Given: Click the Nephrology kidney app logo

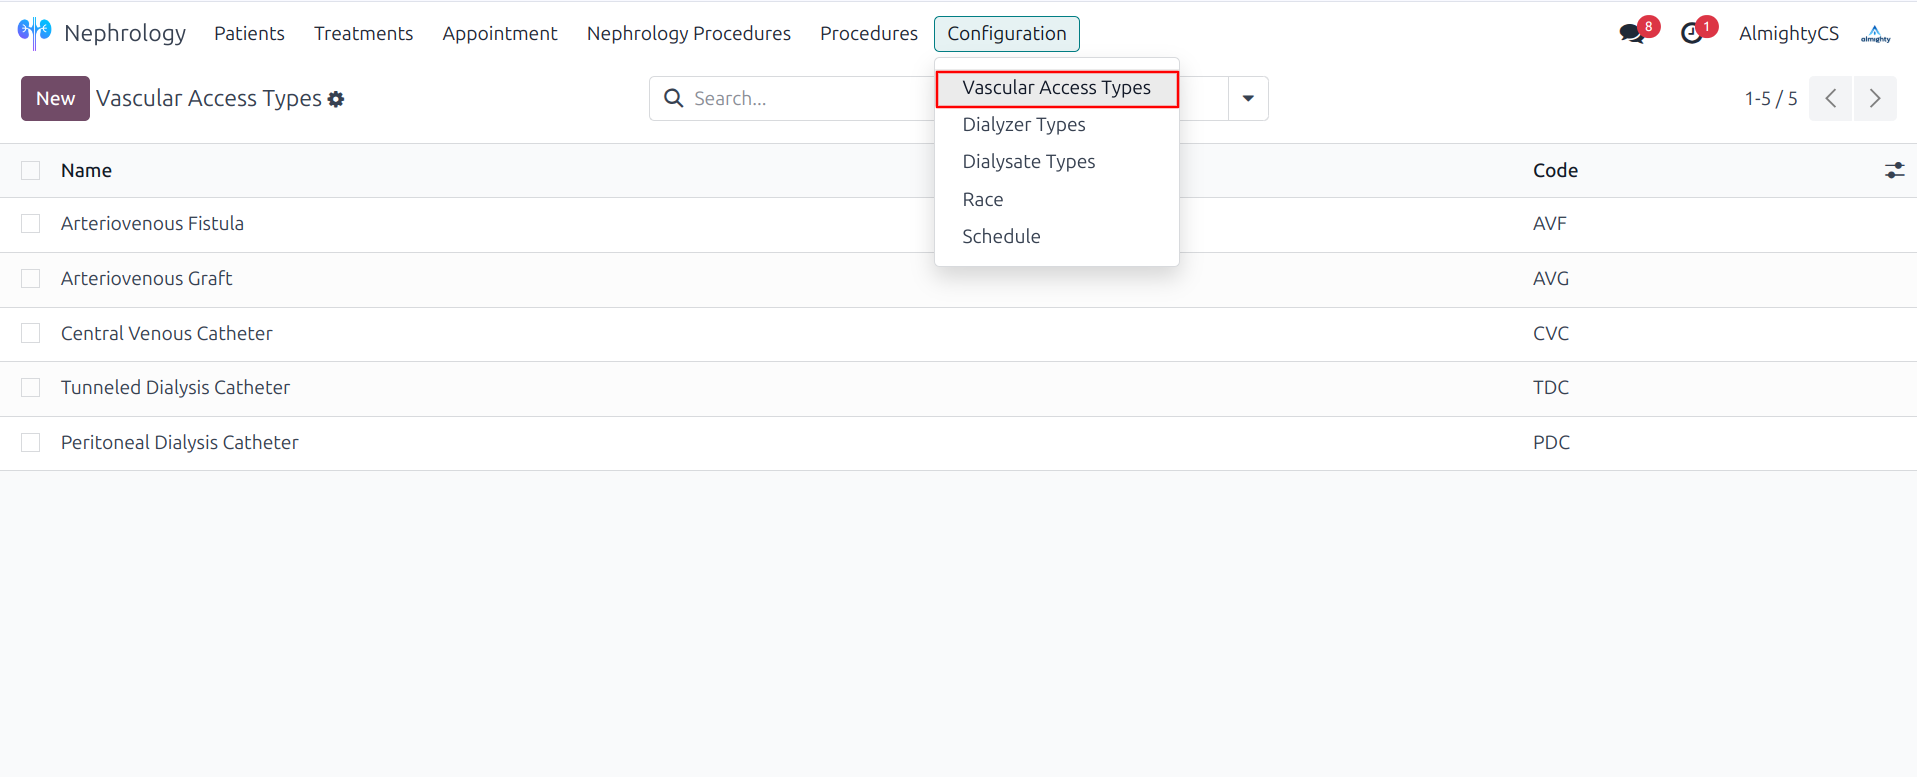Looking at the screenshot, I should coord(34,32).
